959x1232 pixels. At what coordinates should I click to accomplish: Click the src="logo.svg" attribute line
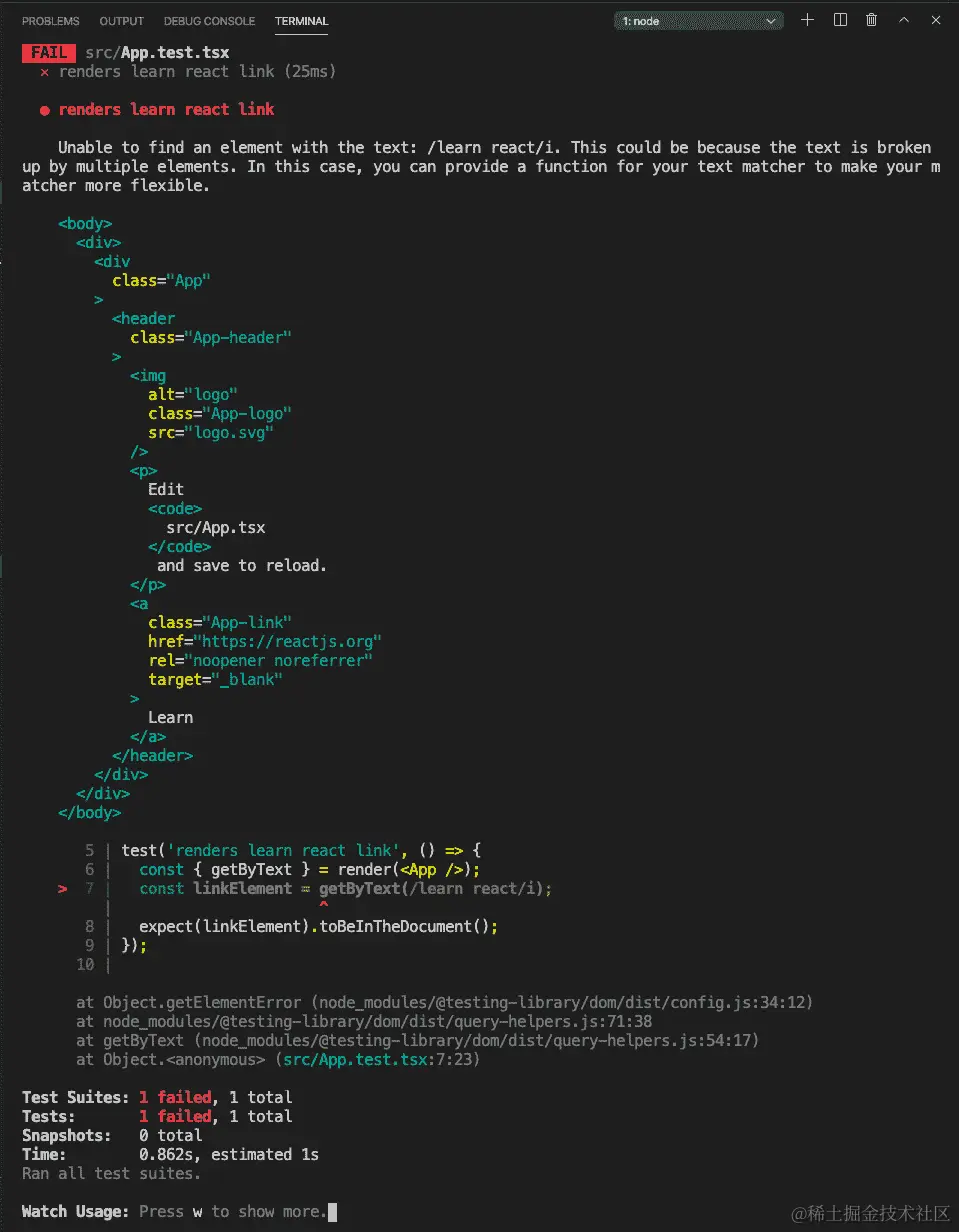pos(211,432)
